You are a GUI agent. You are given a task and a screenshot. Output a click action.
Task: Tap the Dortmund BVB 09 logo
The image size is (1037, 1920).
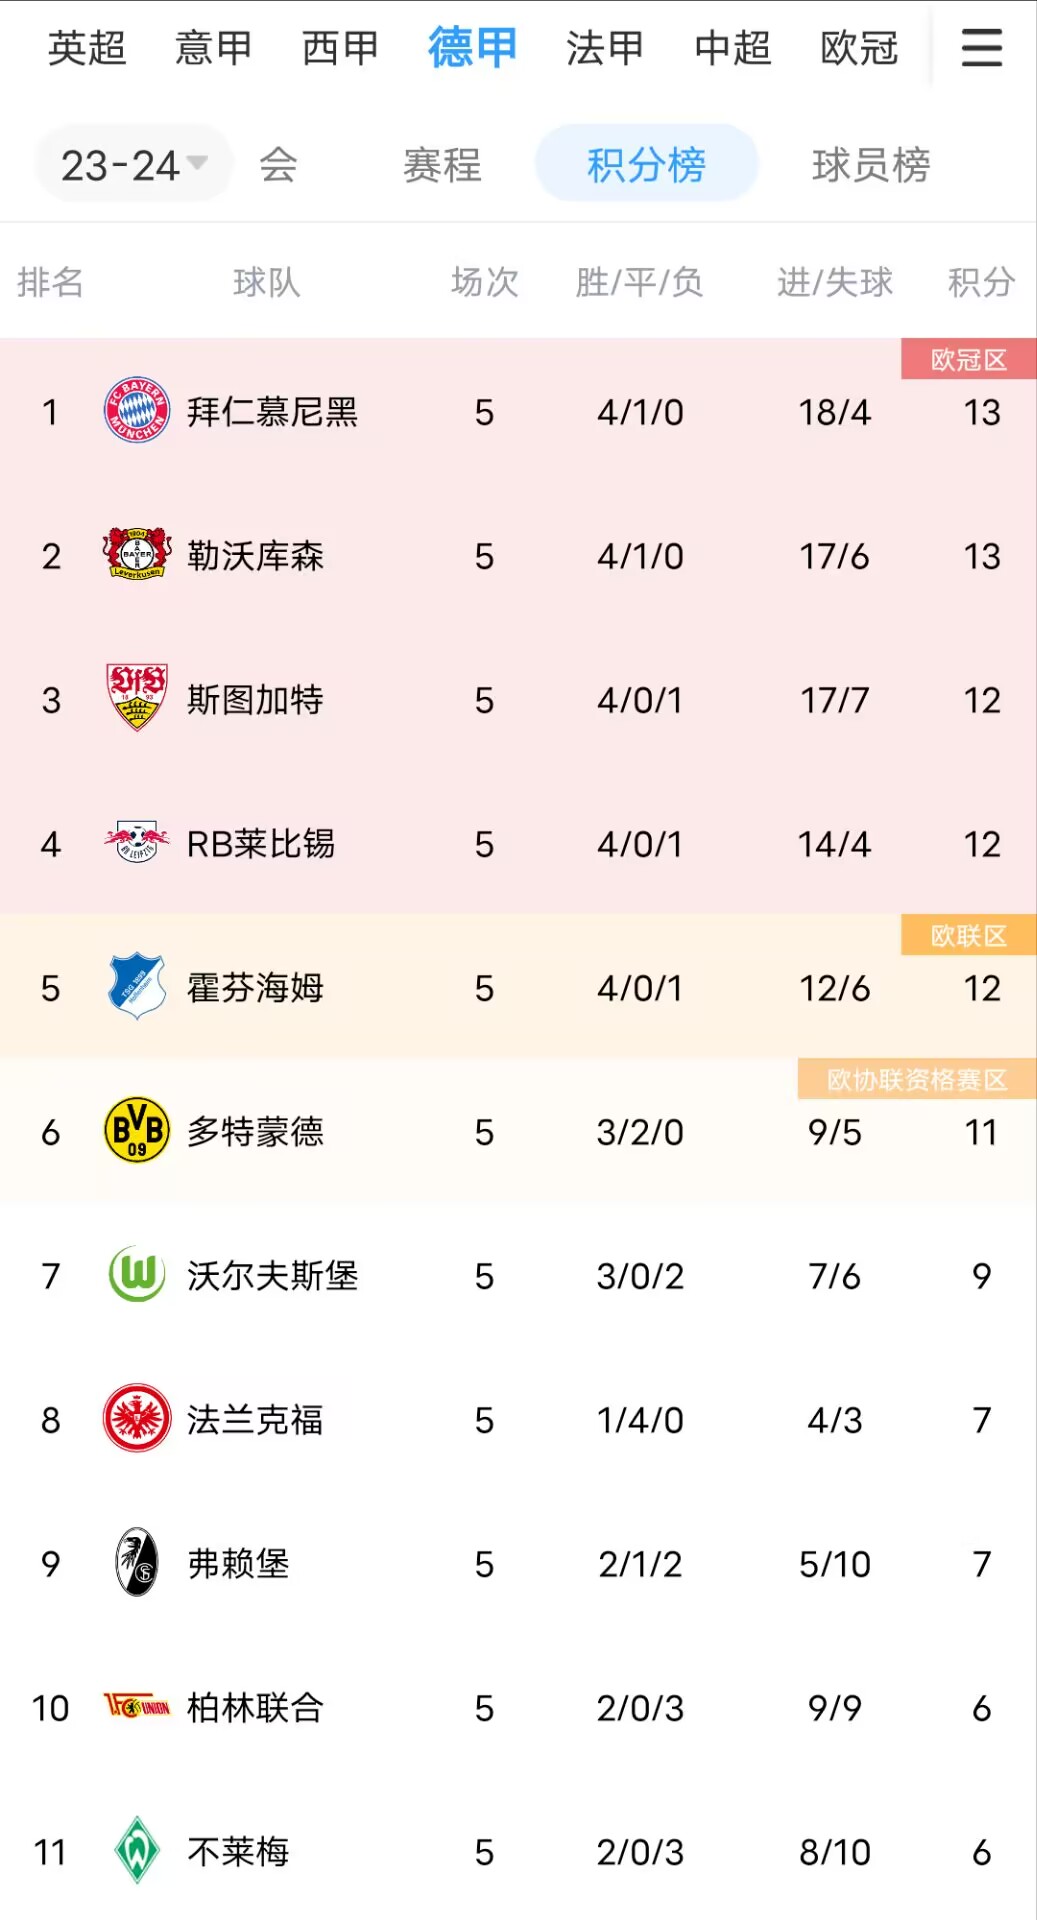[137, 1130]
